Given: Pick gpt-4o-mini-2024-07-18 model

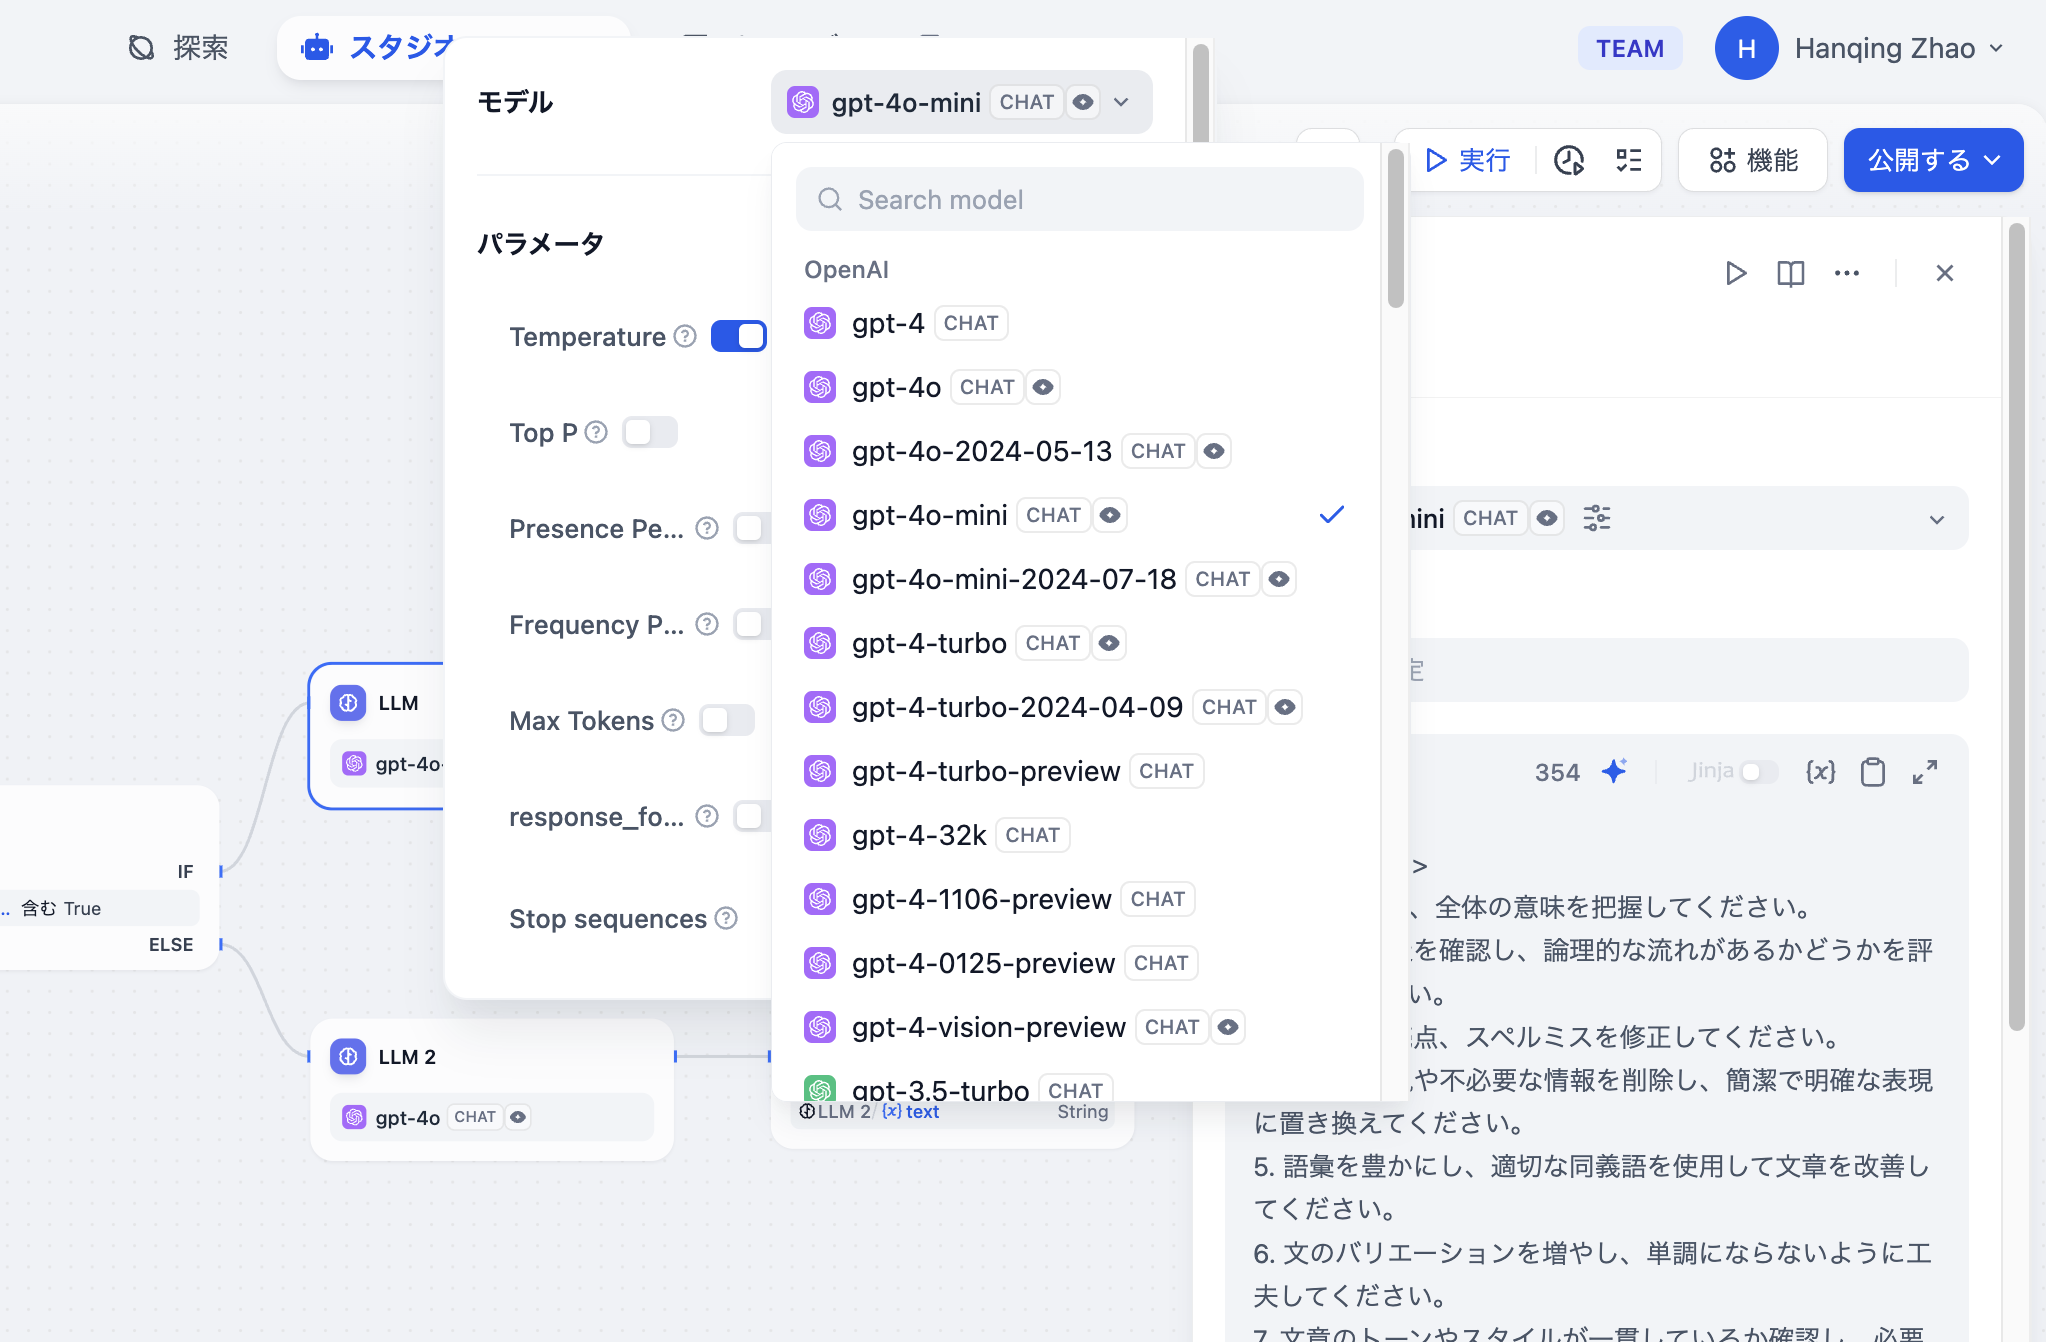Looking at the screenshot, I should (1075, 579).
